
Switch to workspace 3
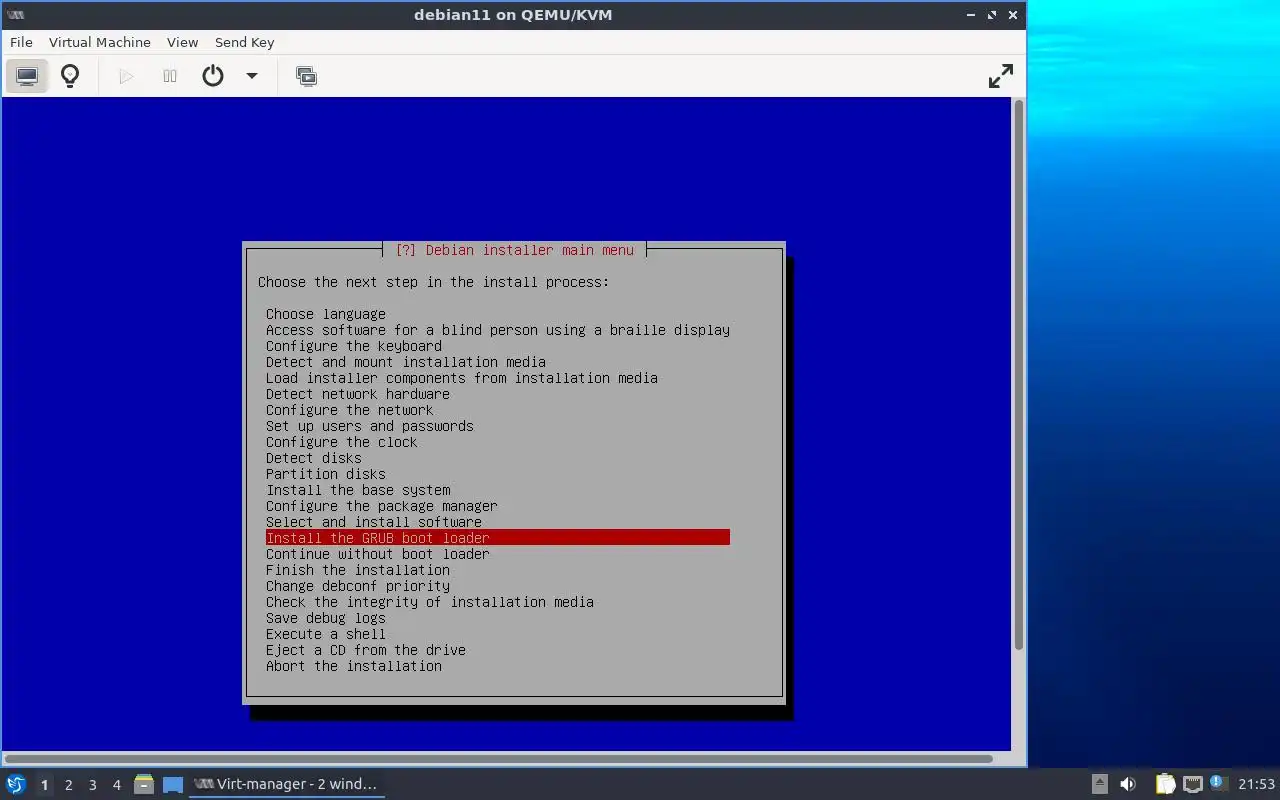point(92,785)
